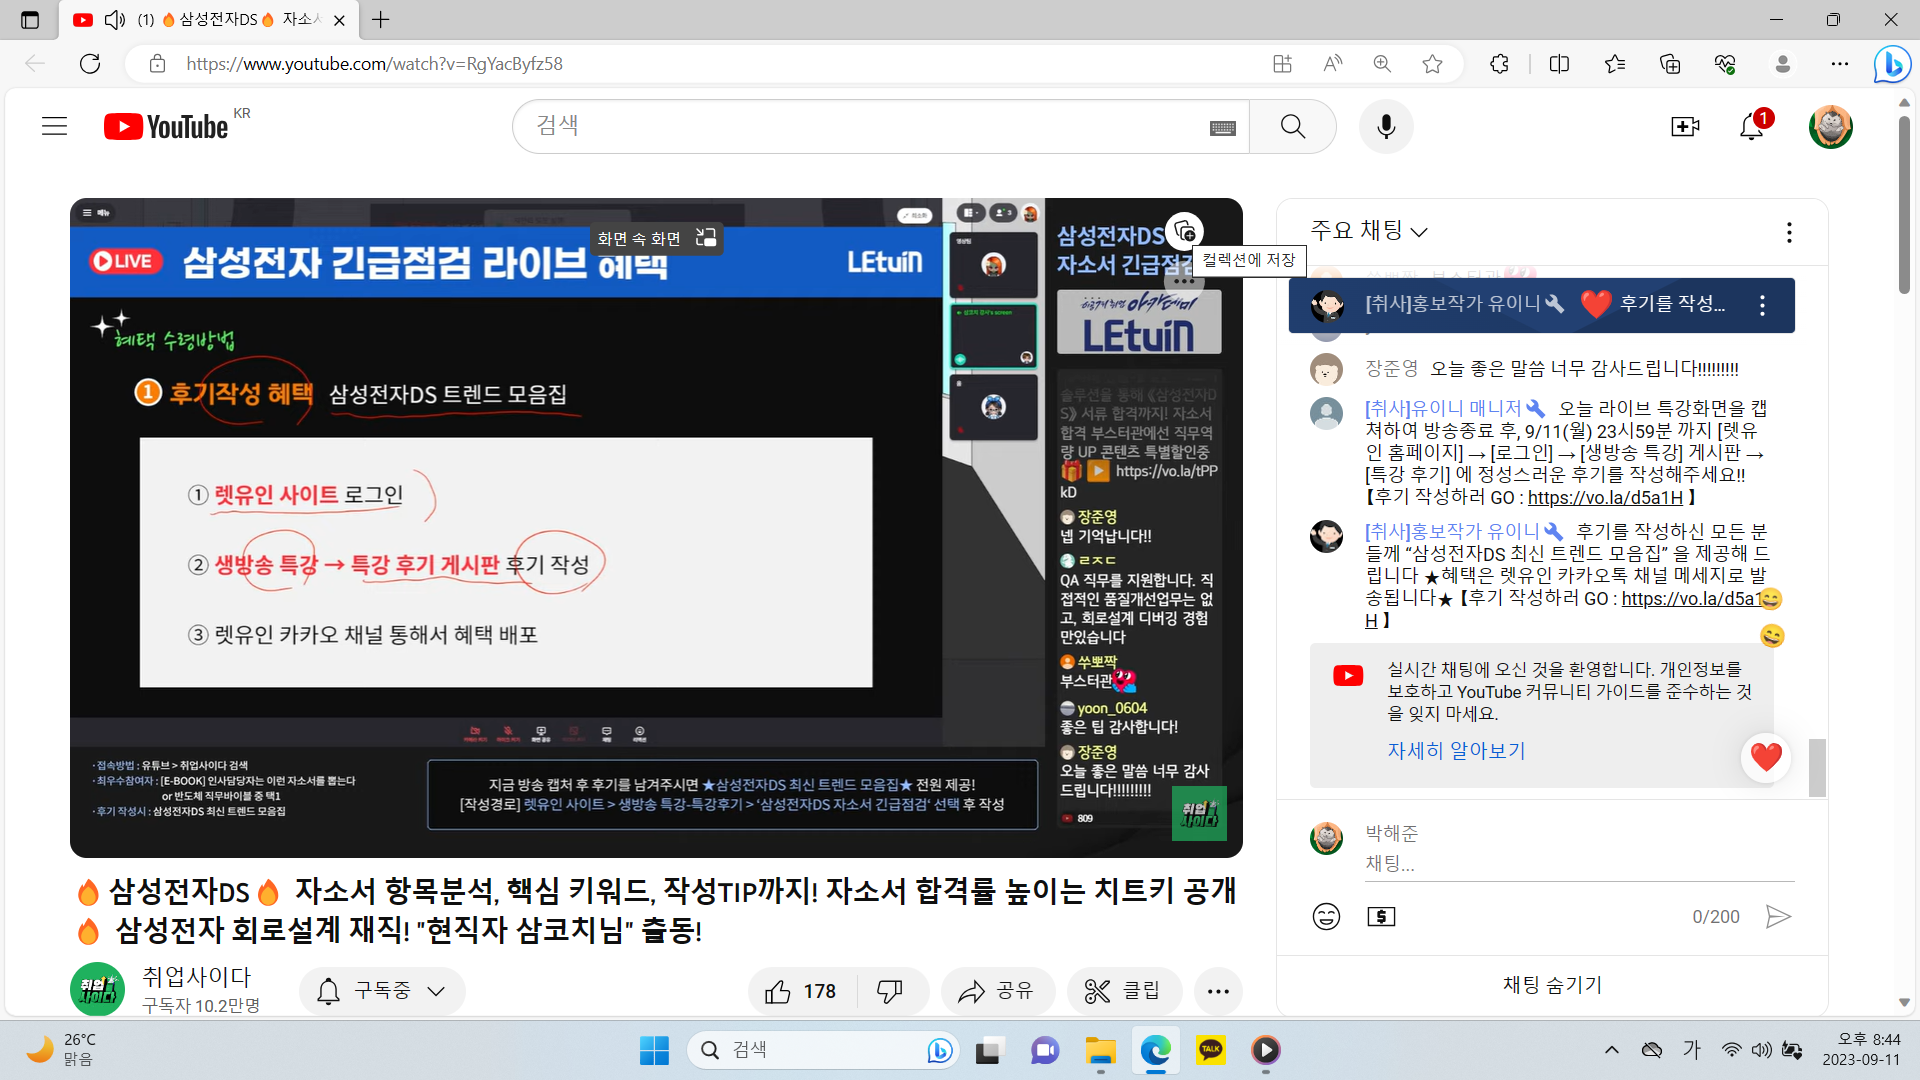
Task: Open the taskbar weather widget
Action: 60,1050
